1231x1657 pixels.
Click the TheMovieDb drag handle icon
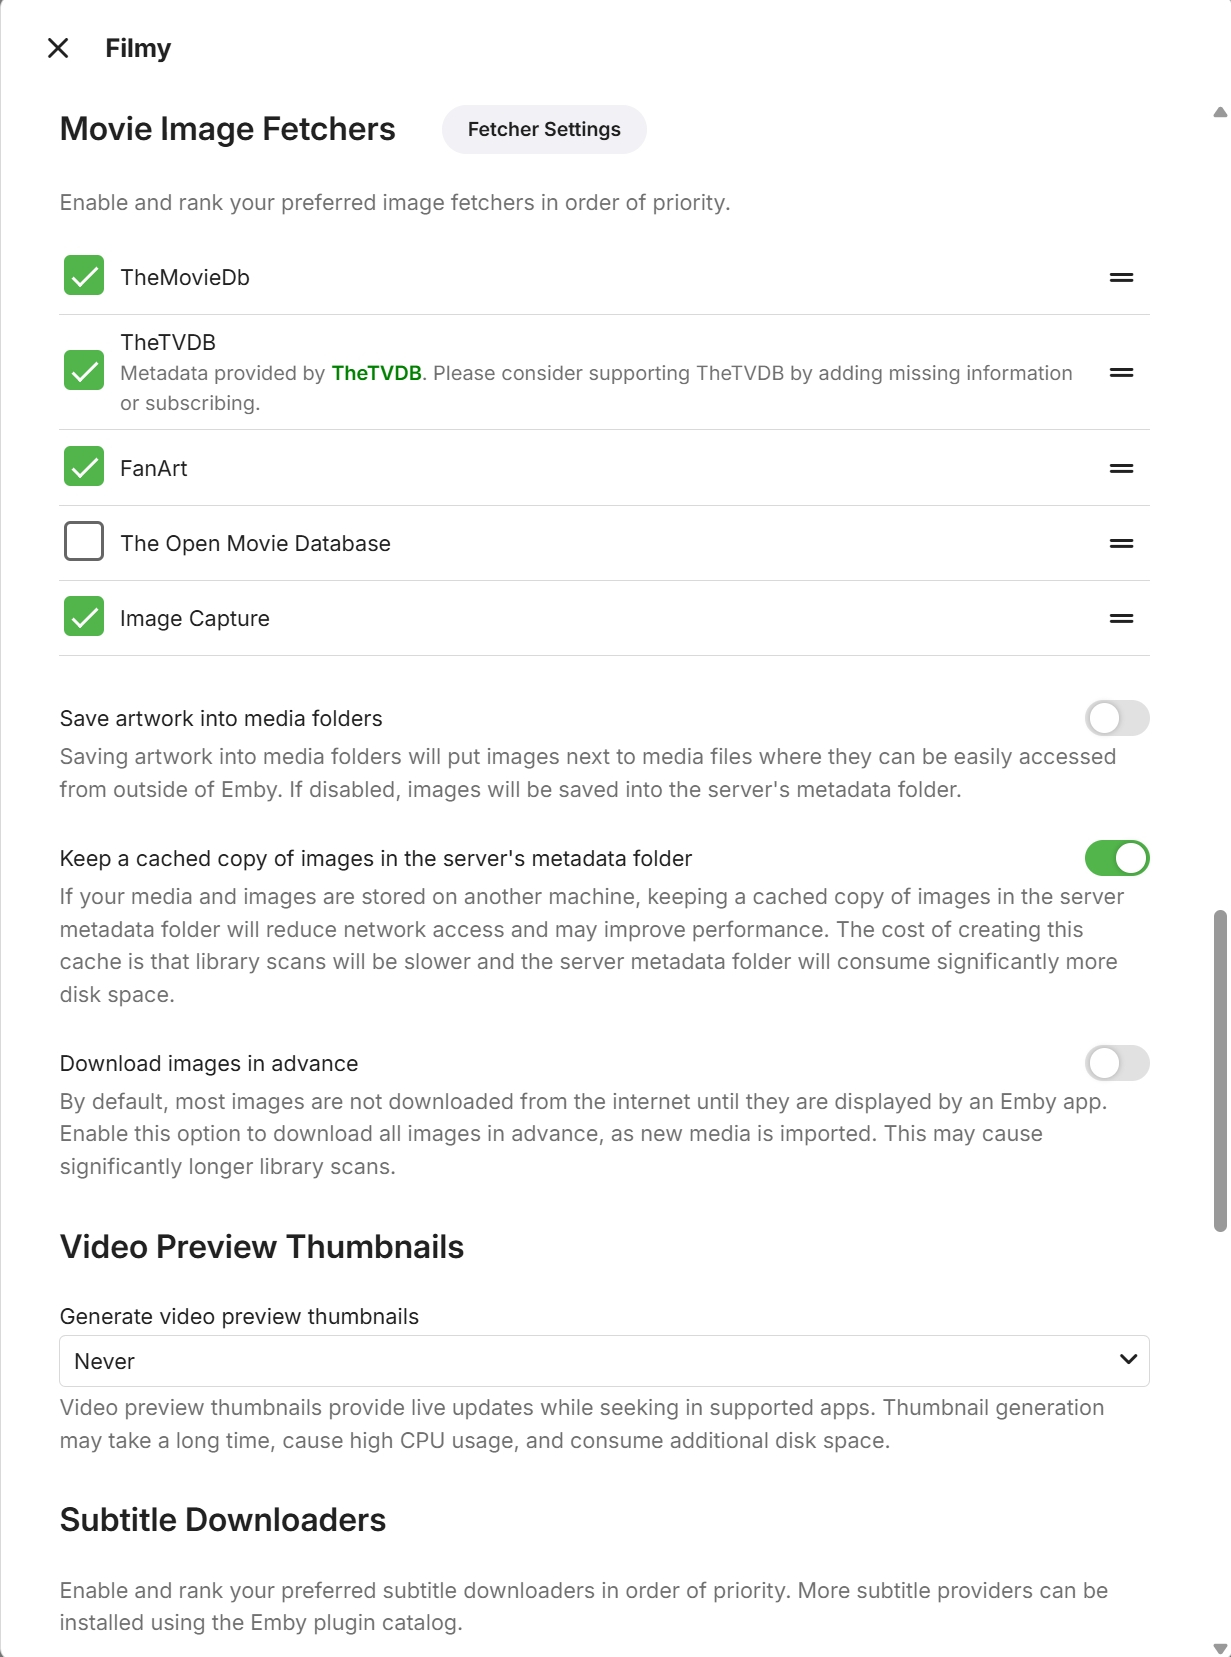click(1121, 277)
